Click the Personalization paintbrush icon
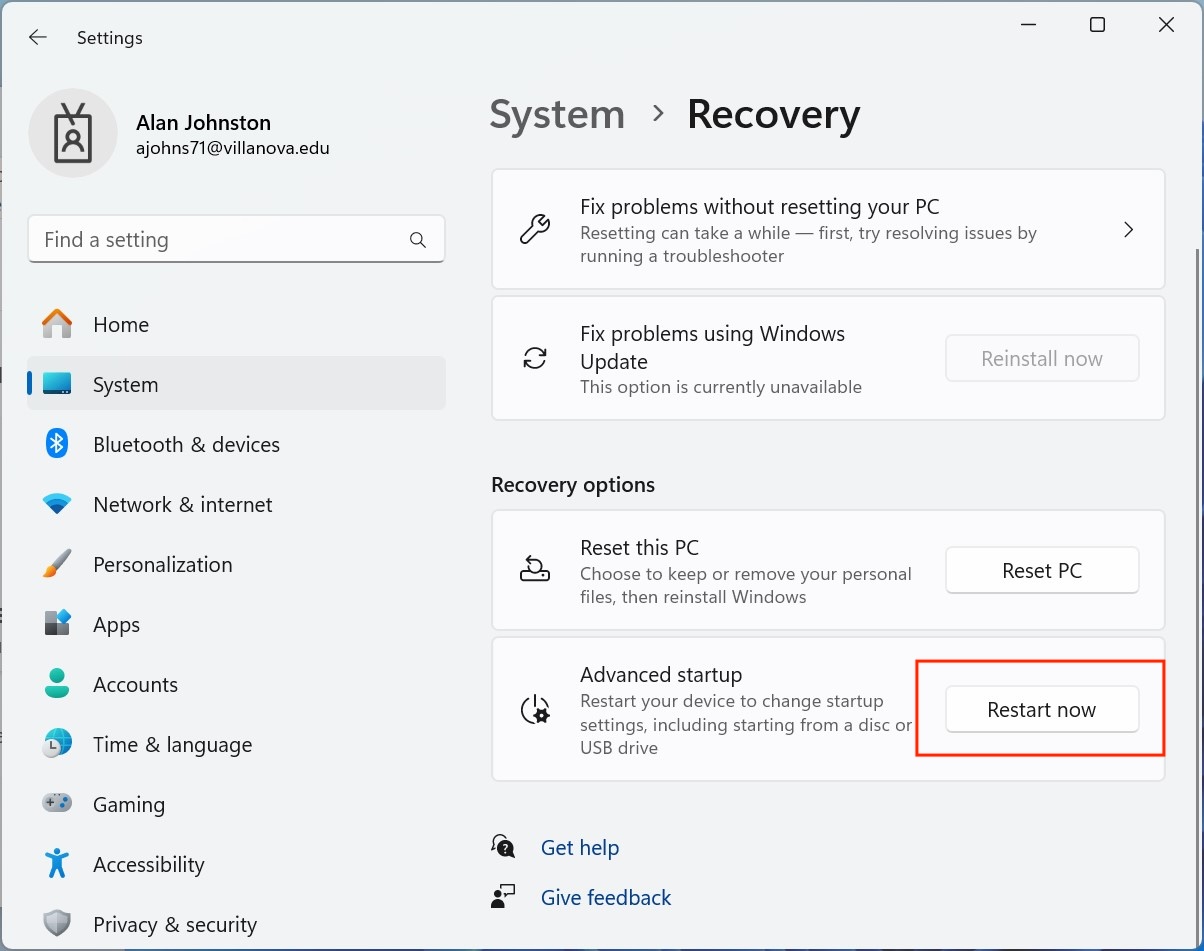This screenshot has width=1204, height=951. pyautogui.click(x=57, y=564)
